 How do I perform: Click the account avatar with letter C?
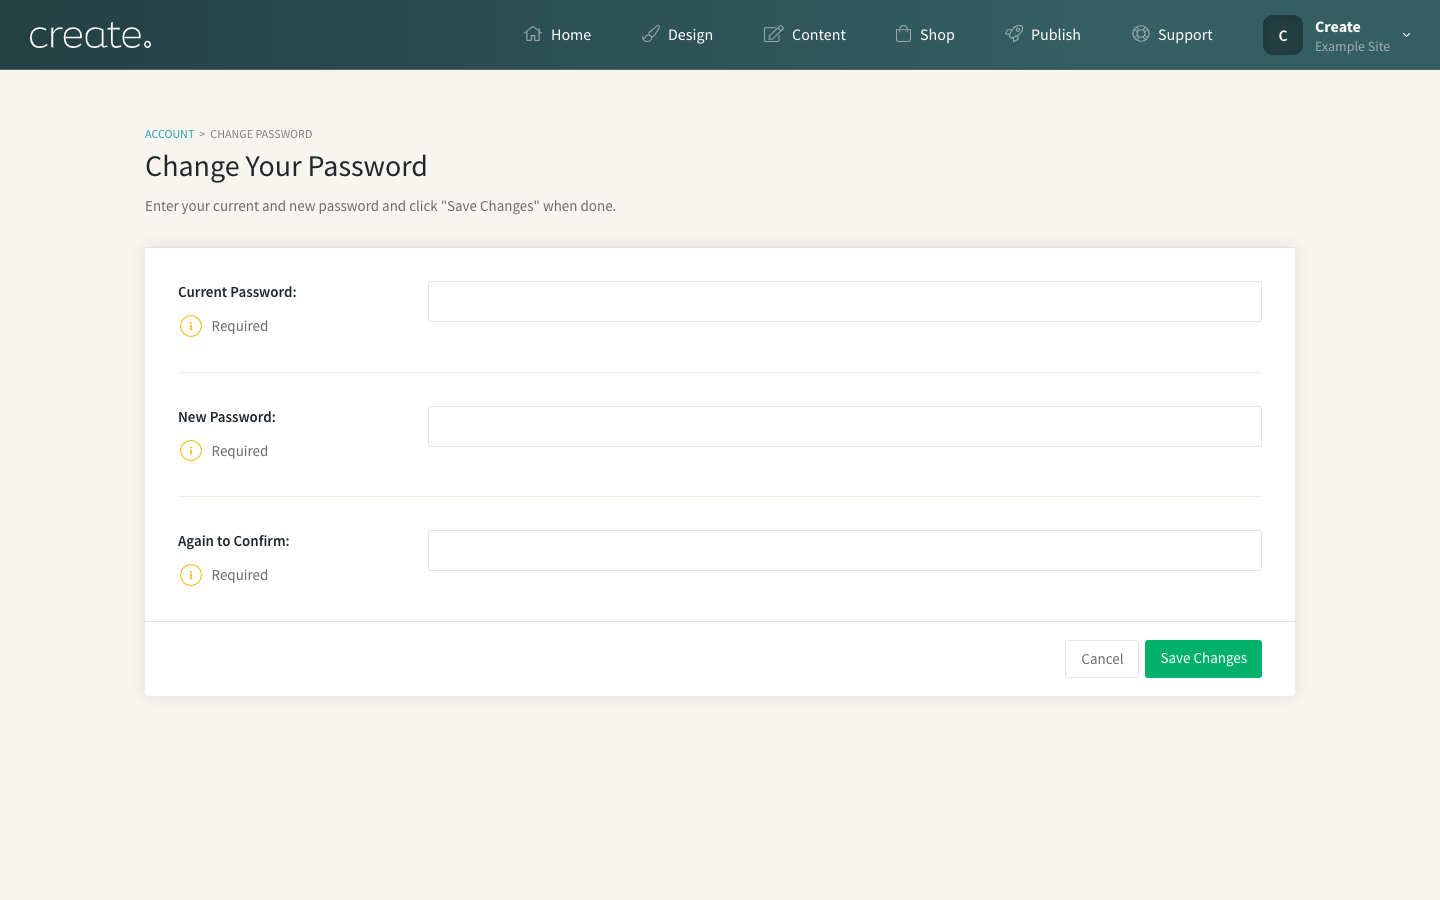(1283, 35)
